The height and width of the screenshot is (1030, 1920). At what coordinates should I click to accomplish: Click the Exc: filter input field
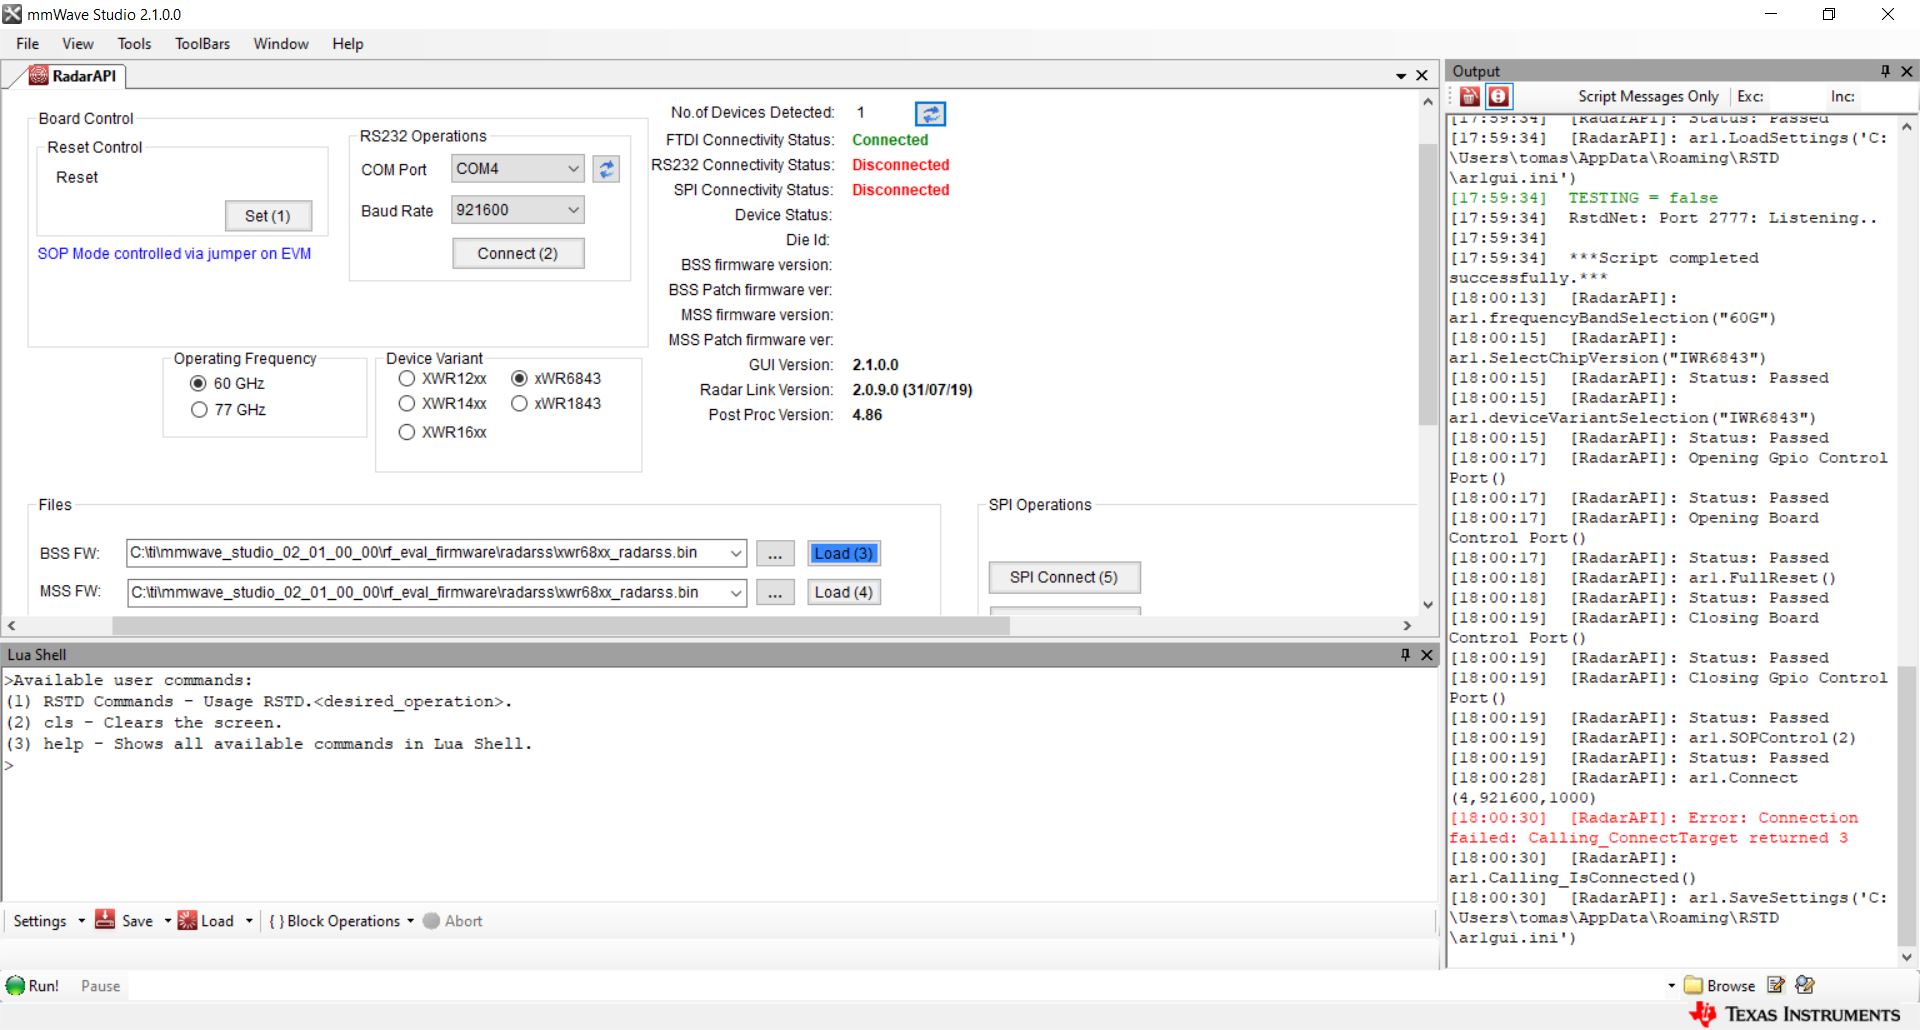click(1795, 96)
